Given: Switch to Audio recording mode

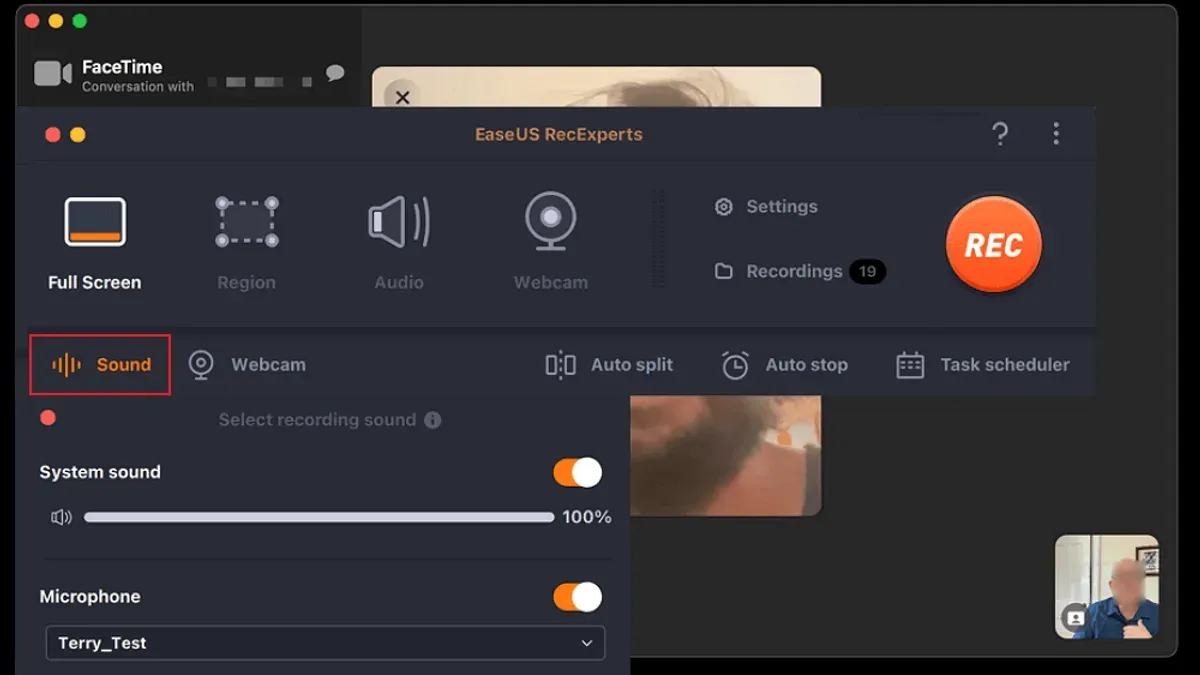Looking at the screenshot, I should [399, 244].
